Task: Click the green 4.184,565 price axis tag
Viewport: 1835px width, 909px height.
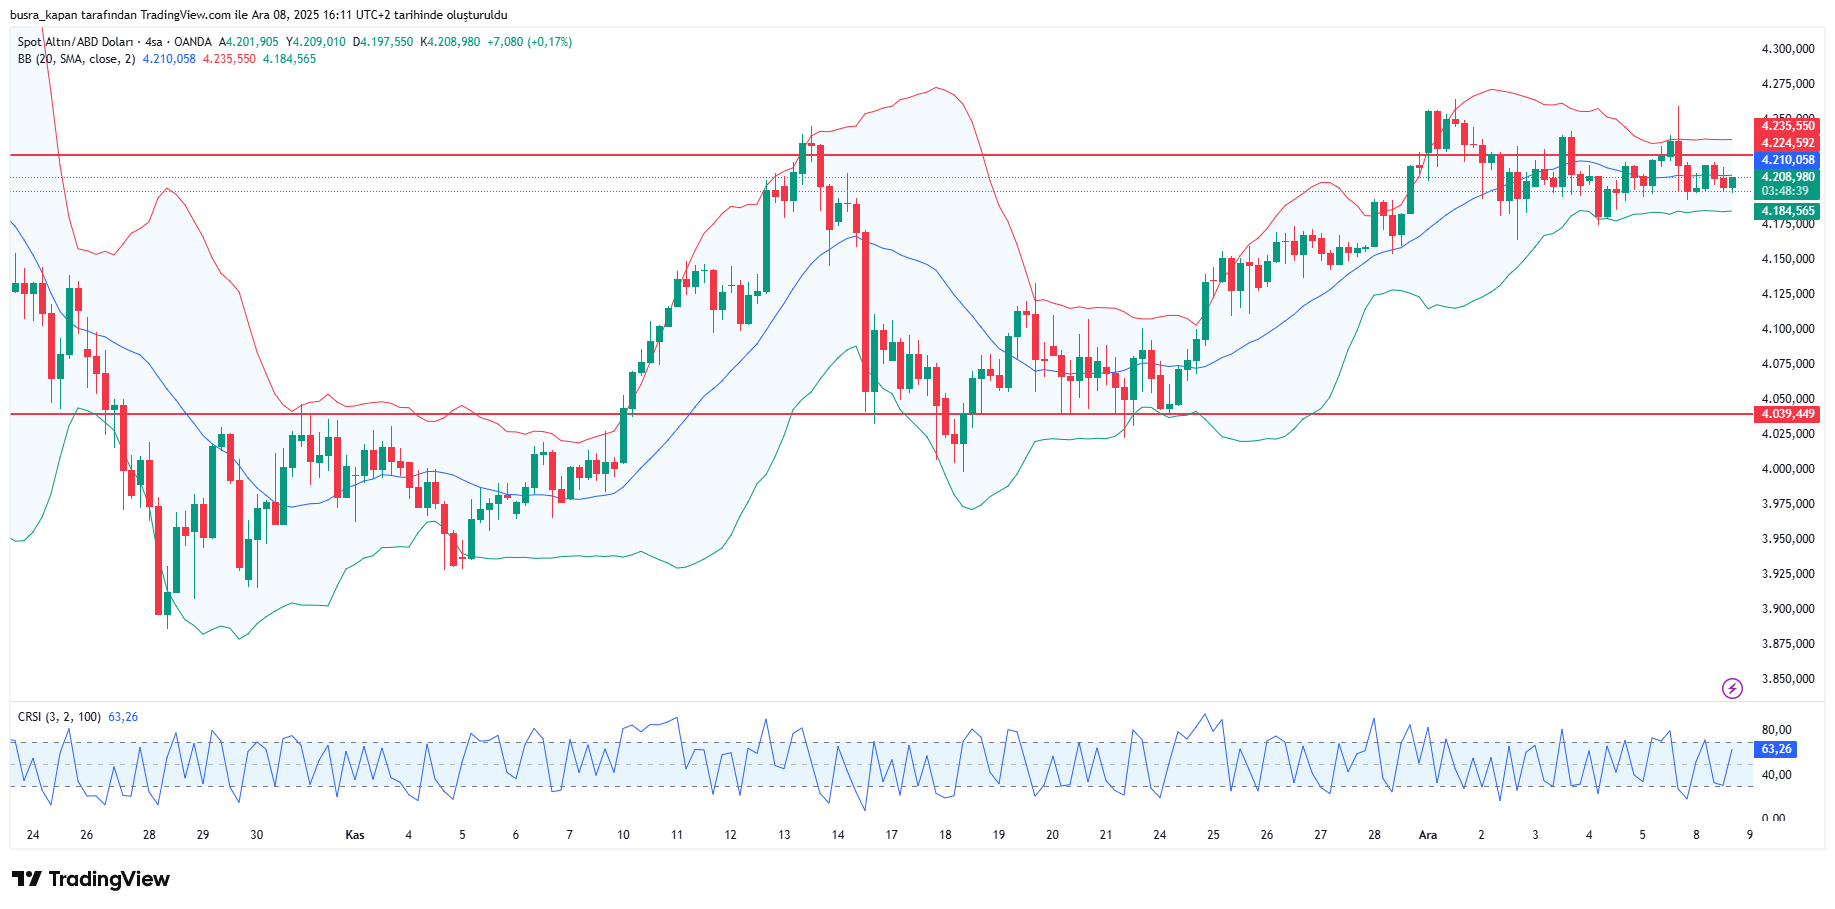Action: tap(1787, 211)
